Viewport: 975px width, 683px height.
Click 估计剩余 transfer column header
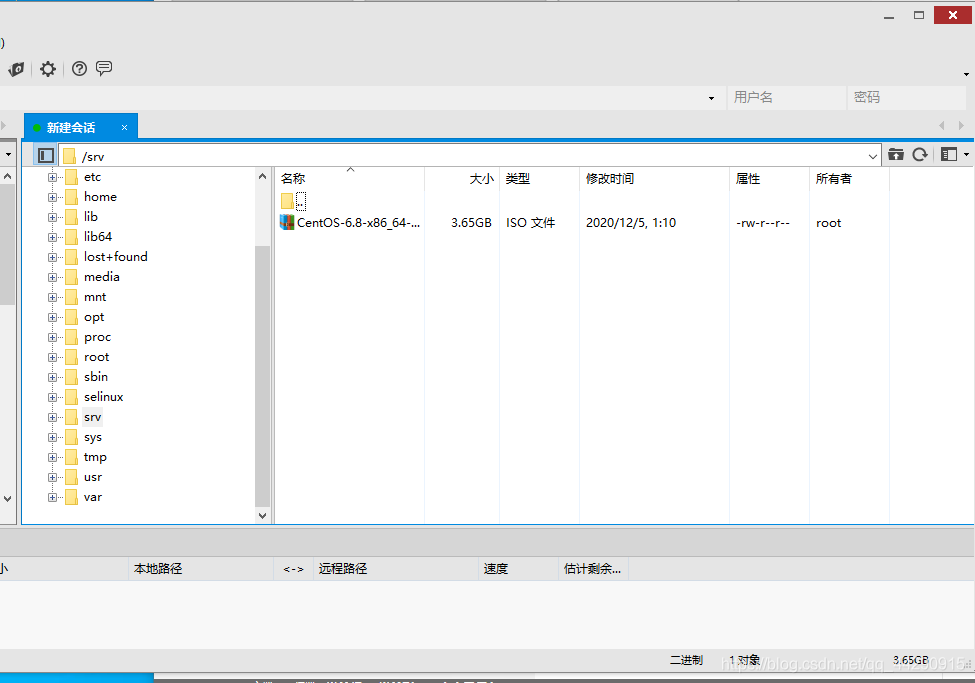(592, 569)
